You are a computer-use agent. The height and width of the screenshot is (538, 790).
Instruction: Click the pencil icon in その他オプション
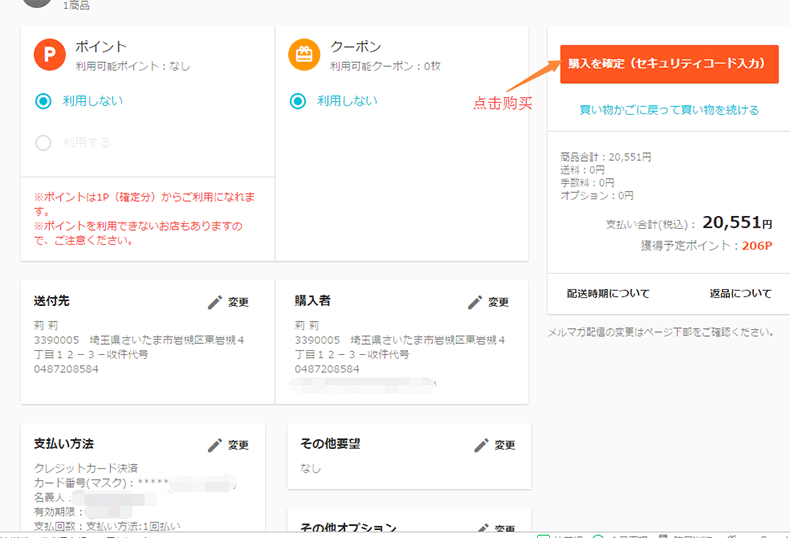(481, 529)
